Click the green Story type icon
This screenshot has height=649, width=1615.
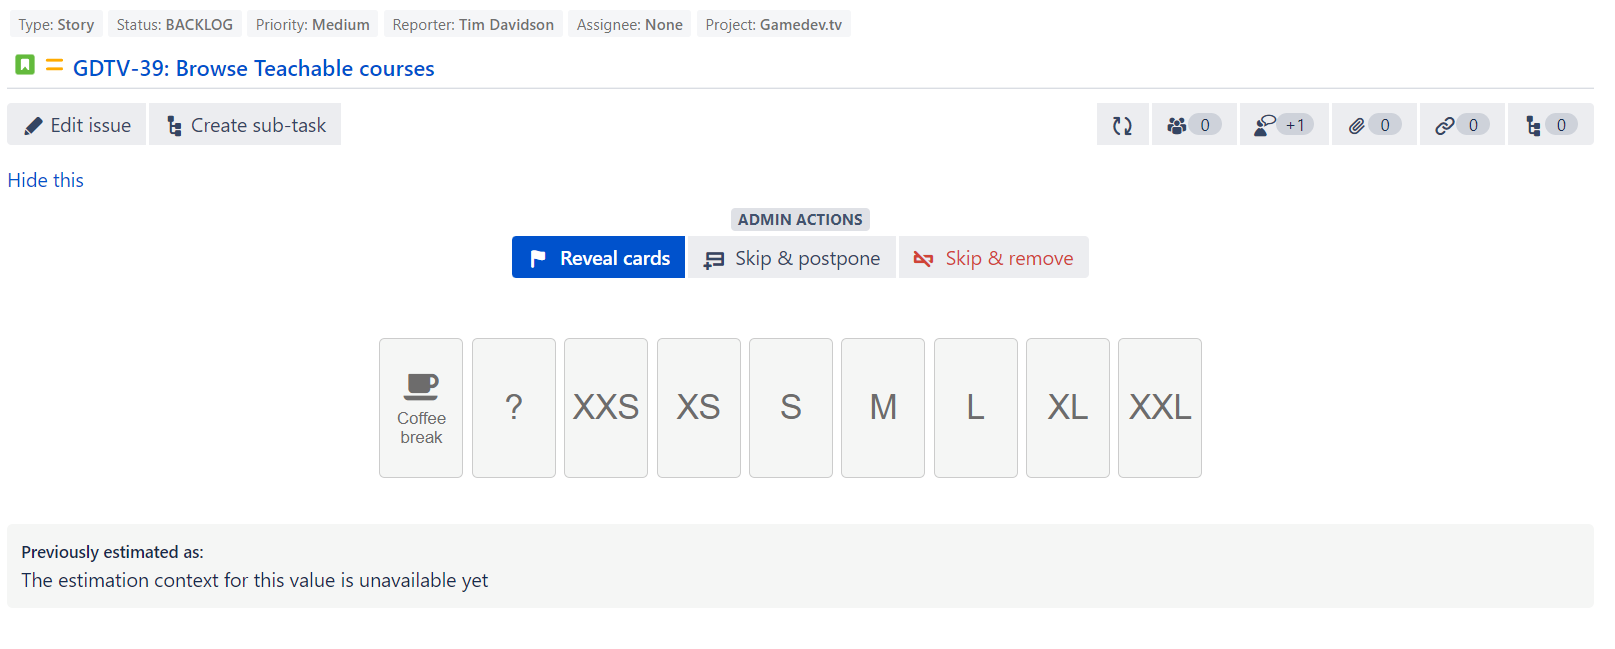(x=25, y=65)
